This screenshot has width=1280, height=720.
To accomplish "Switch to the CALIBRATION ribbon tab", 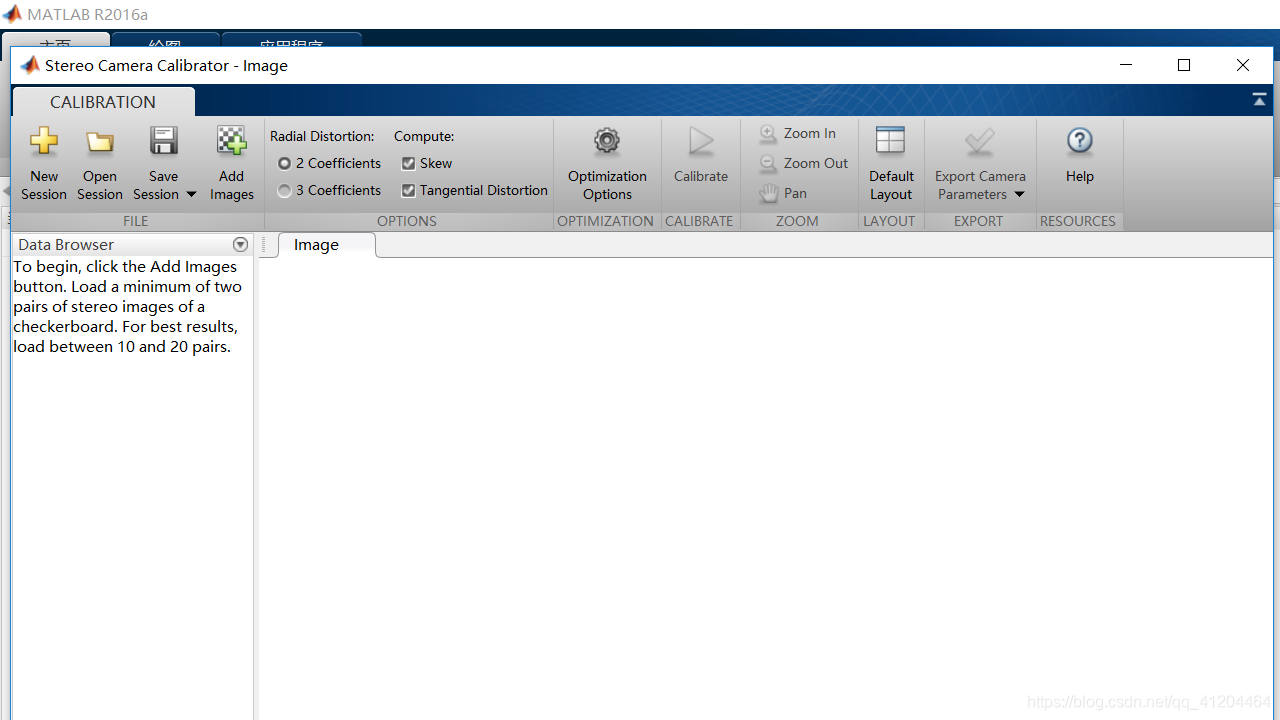I will [103, 102].
